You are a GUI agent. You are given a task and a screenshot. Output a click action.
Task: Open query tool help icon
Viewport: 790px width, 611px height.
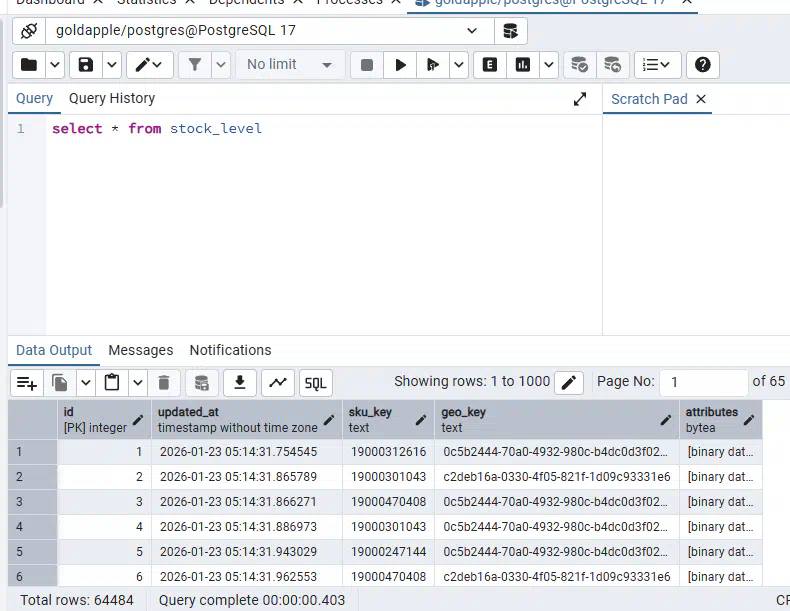703,65
